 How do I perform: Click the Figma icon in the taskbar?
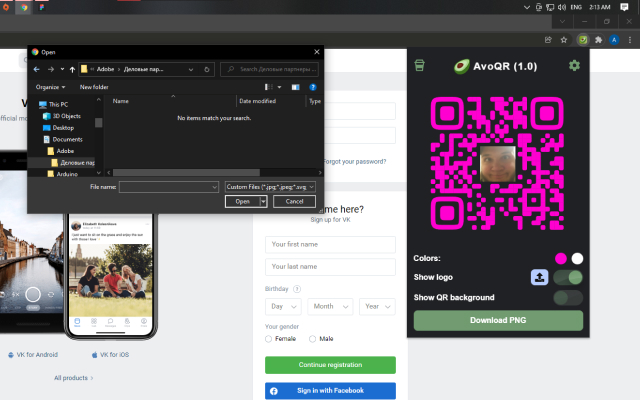coord(42,7)
